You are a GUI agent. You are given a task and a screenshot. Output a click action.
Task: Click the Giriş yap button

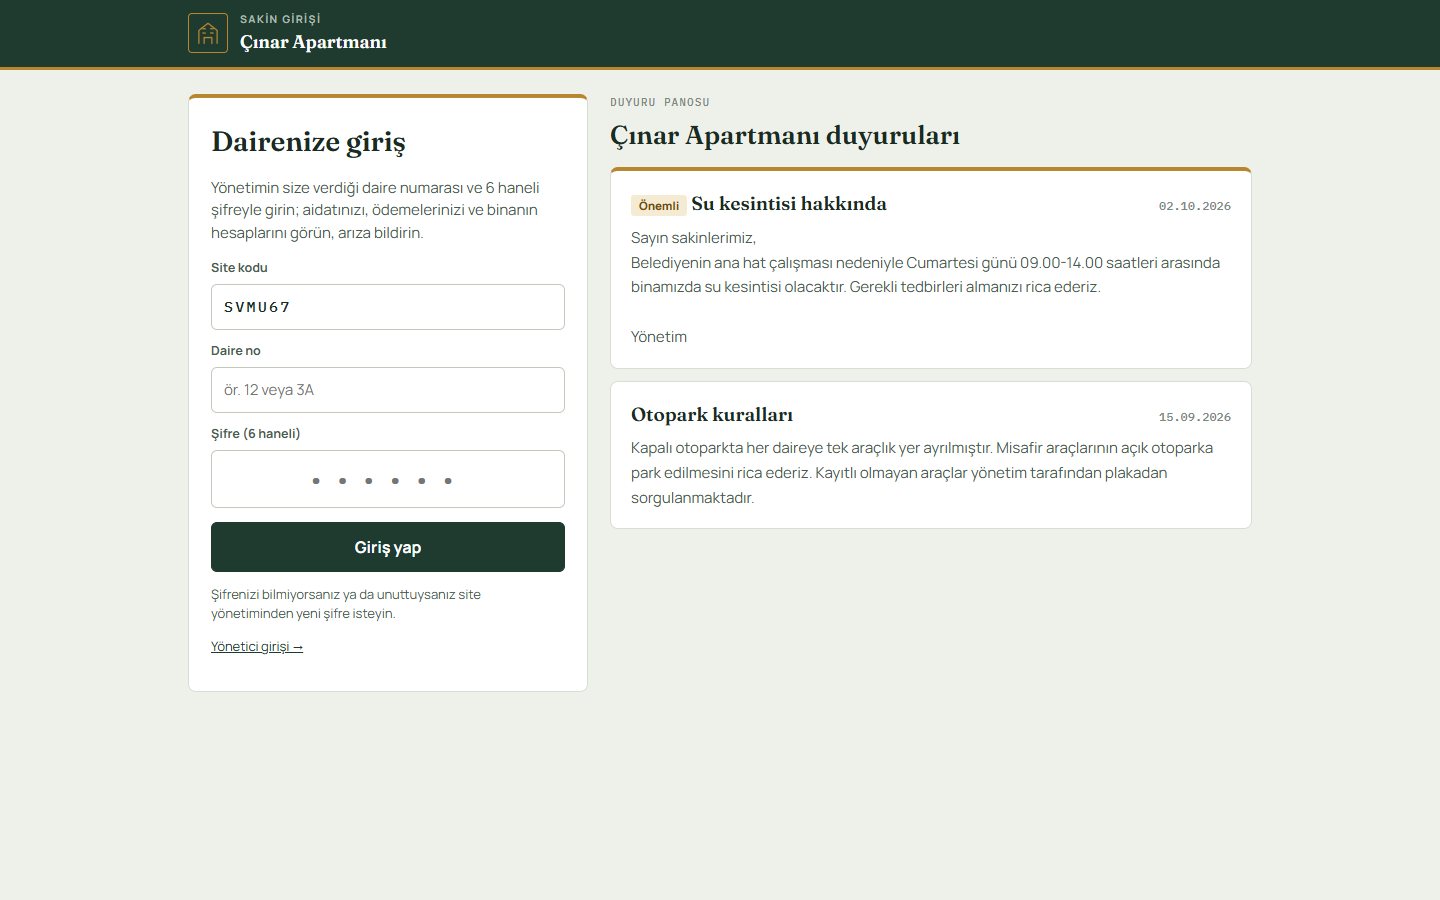388,547
